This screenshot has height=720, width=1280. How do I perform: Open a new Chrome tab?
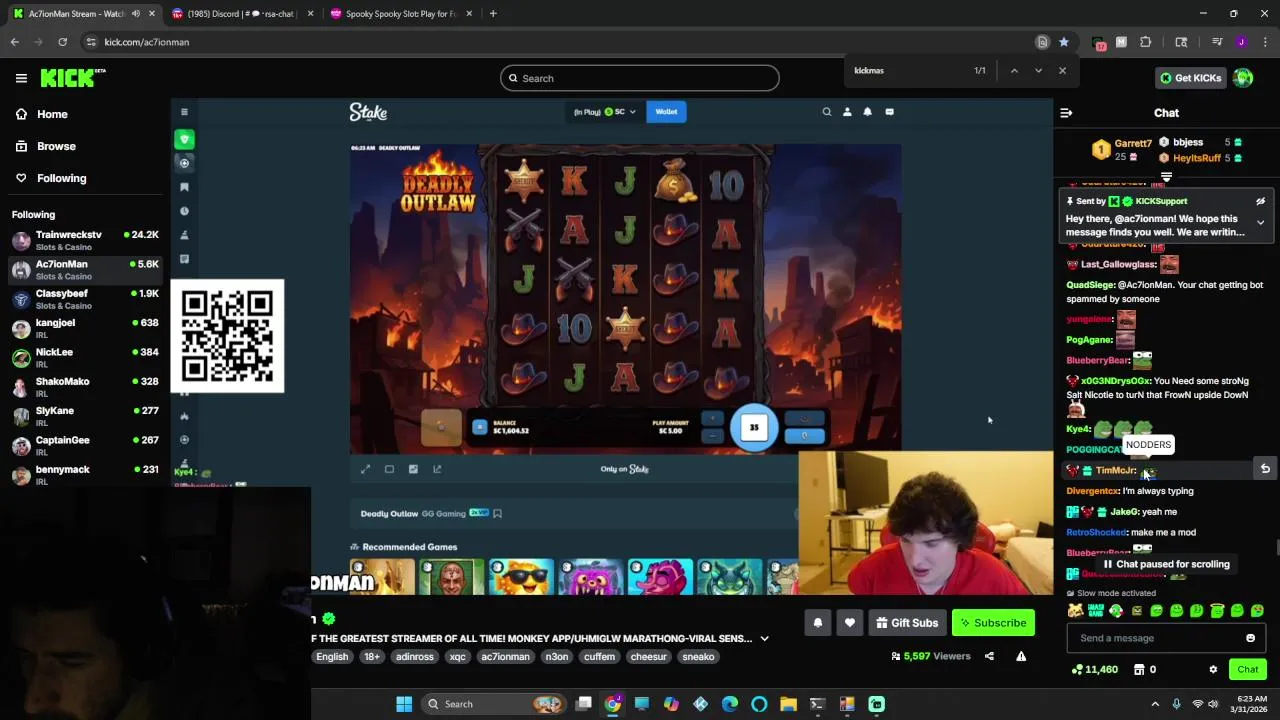click(x=493, y=14)
